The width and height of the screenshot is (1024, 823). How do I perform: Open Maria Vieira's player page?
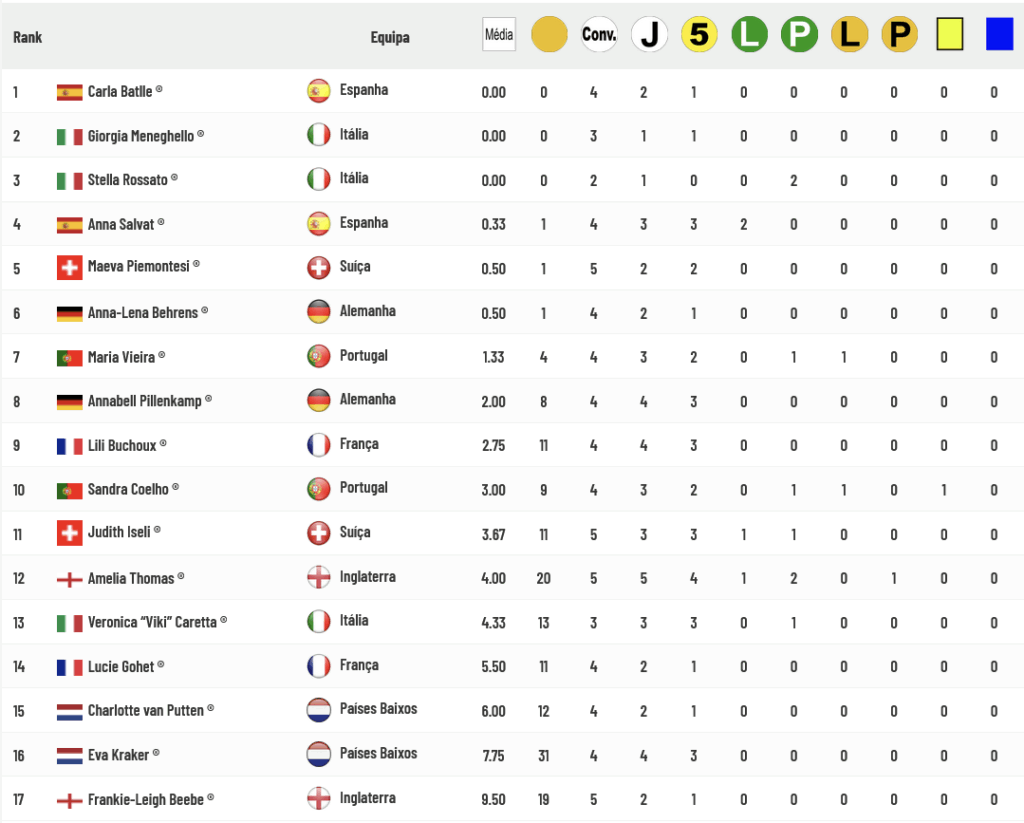click(121, 357)
